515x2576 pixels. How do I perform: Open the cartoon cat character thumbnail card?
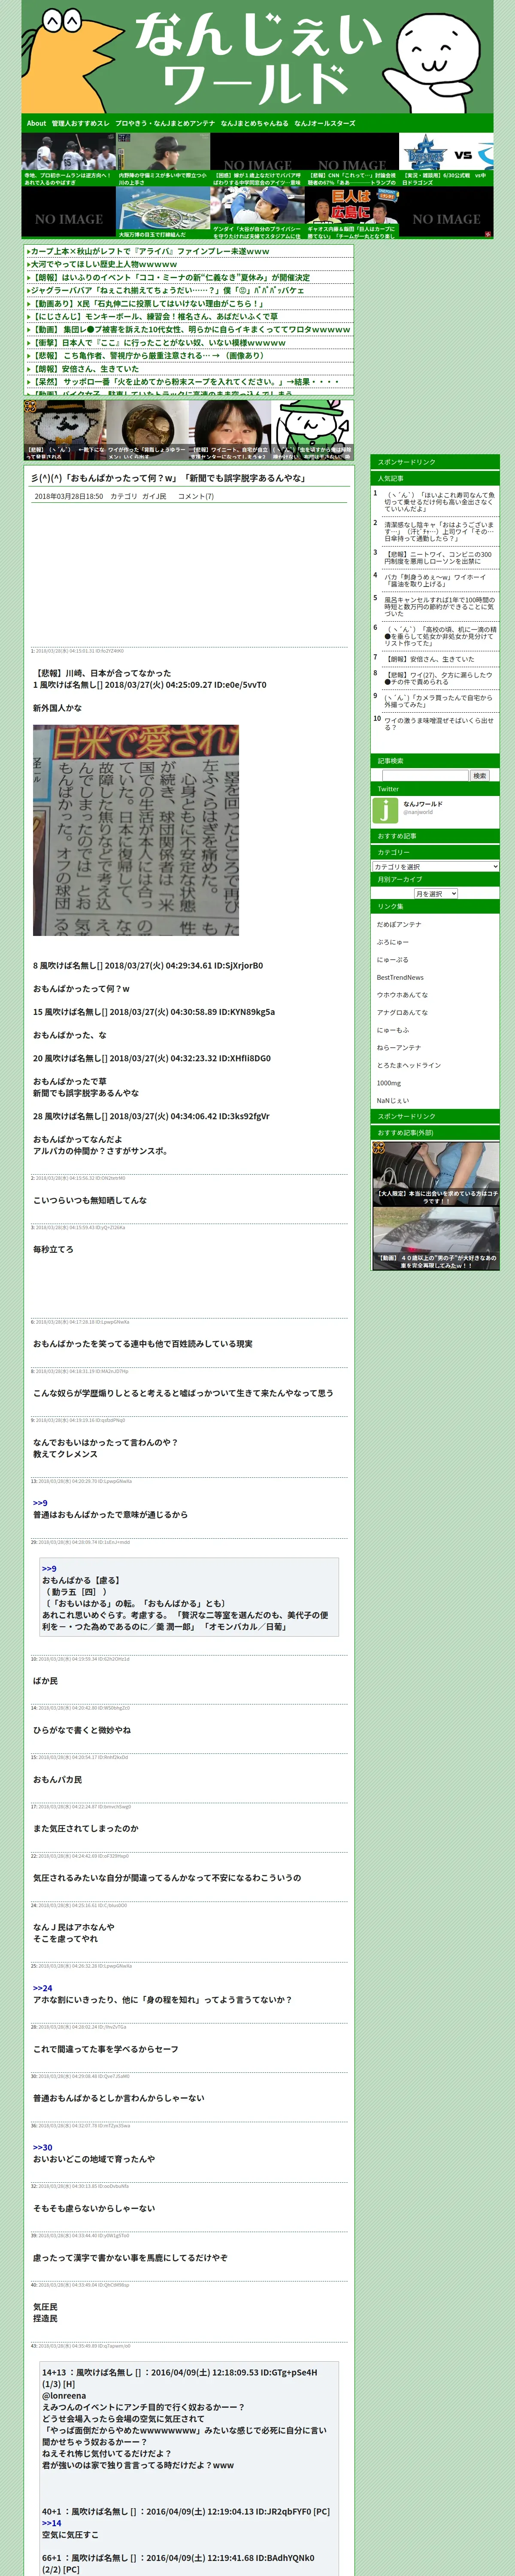coord(312,431)
